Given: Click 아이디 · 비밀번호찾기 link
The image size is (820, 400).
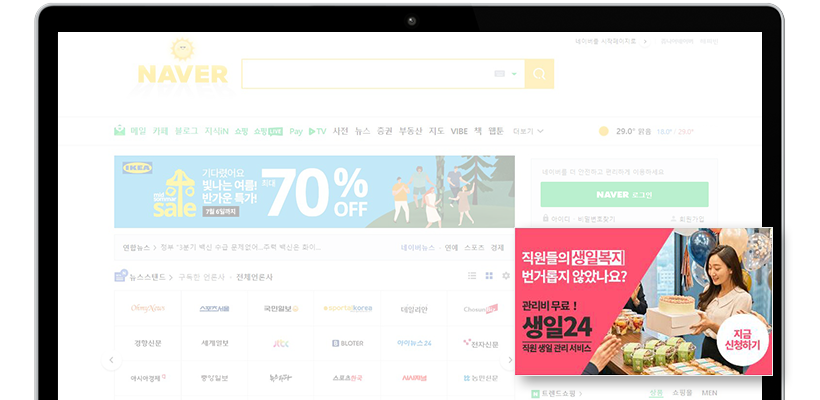Looking at the screenshot, I should coord(579,219).
